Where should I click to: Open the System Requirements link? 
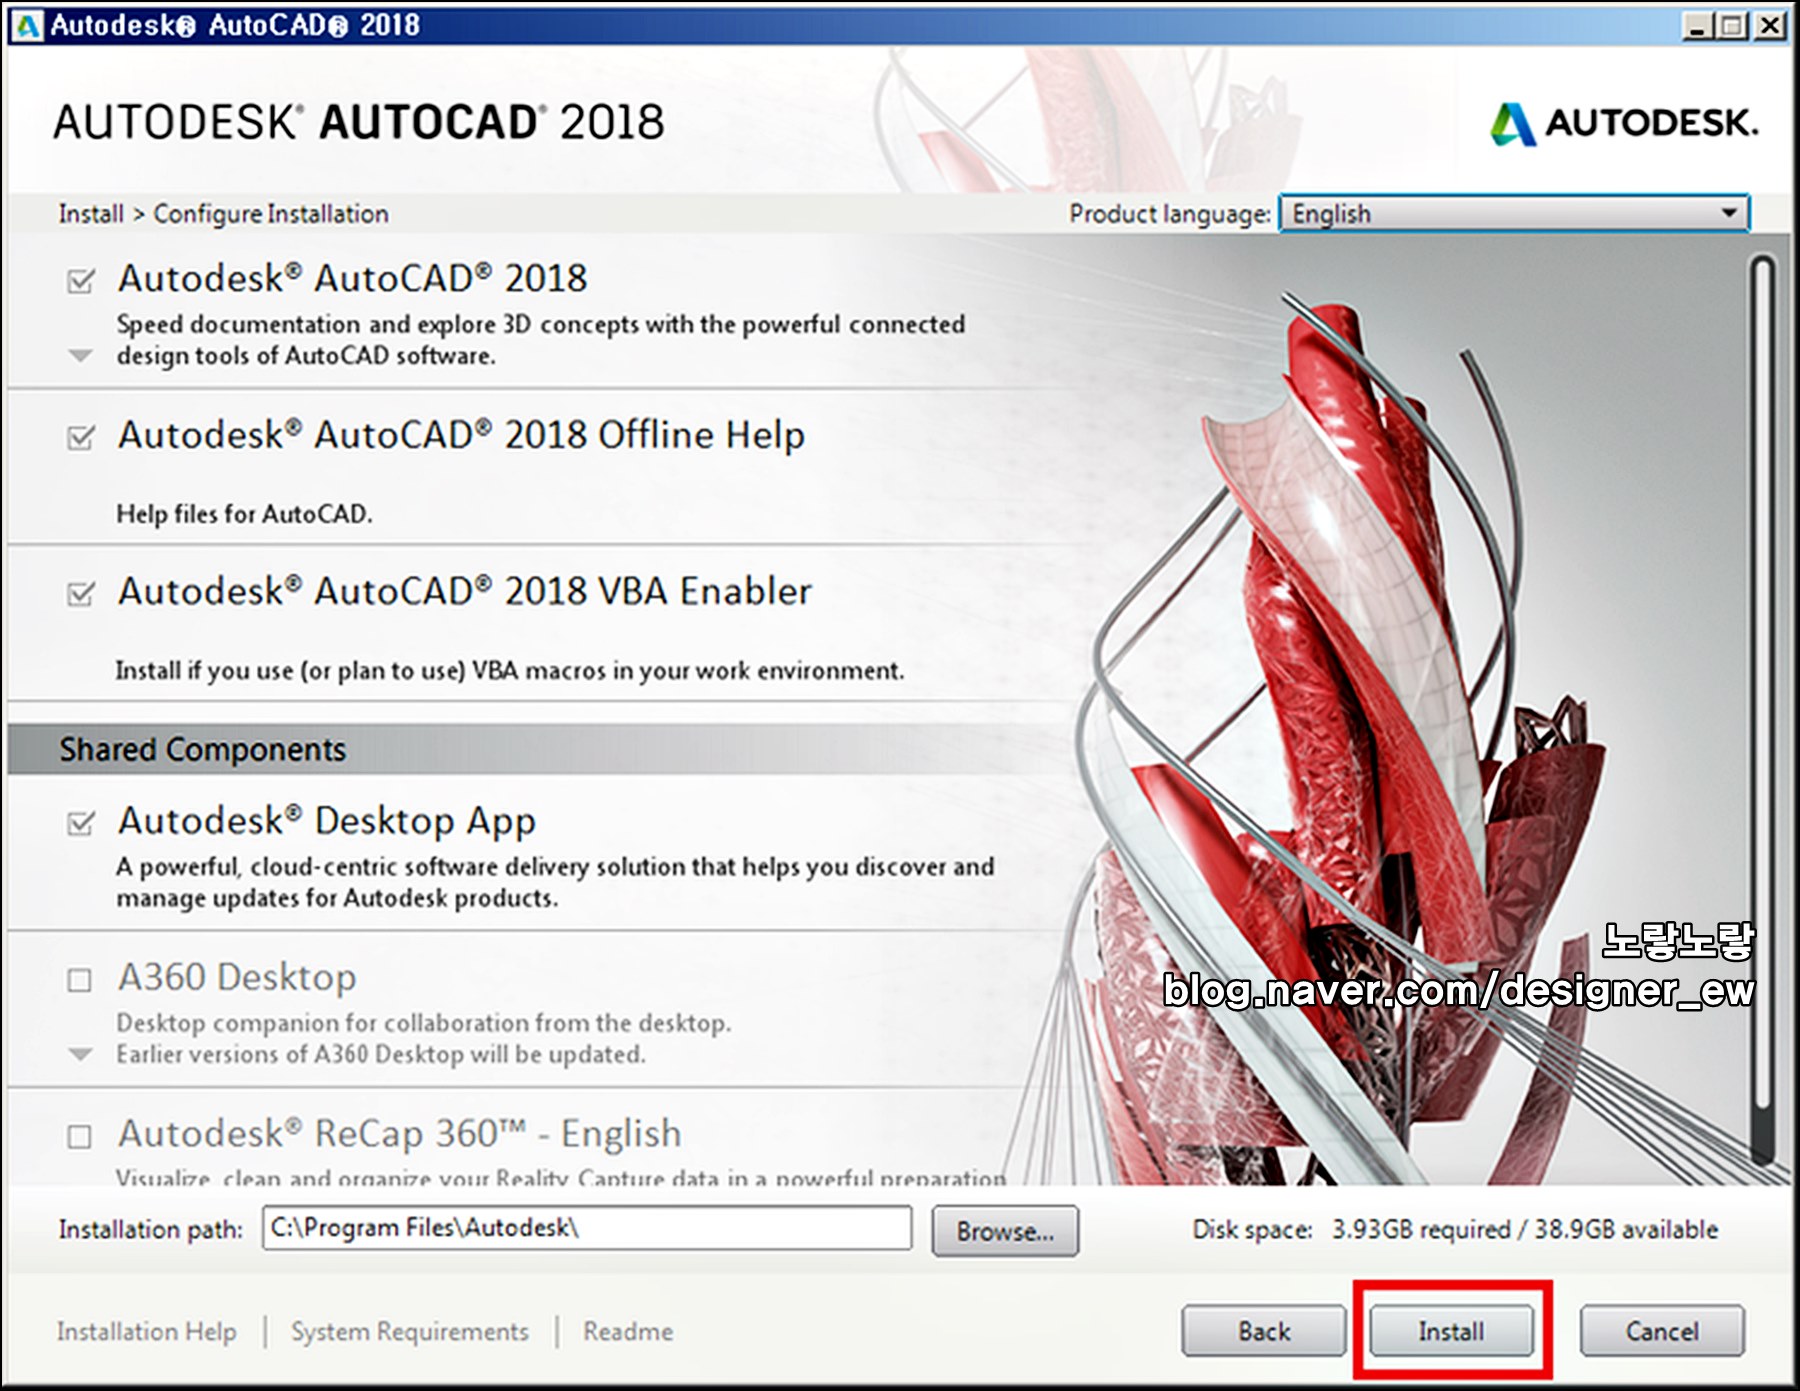(410, 1332)
